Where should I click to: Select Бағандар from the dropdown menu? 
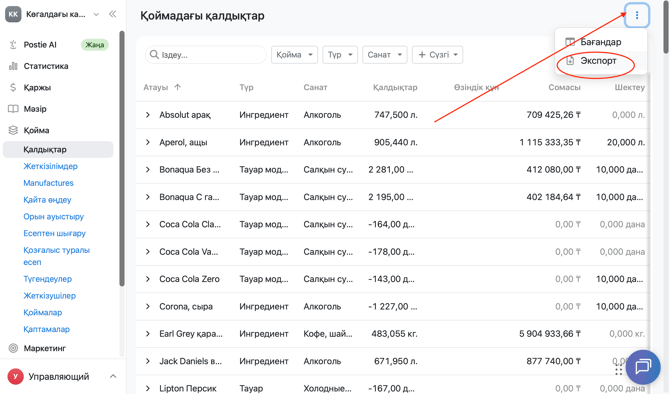[x=601, y=42]
